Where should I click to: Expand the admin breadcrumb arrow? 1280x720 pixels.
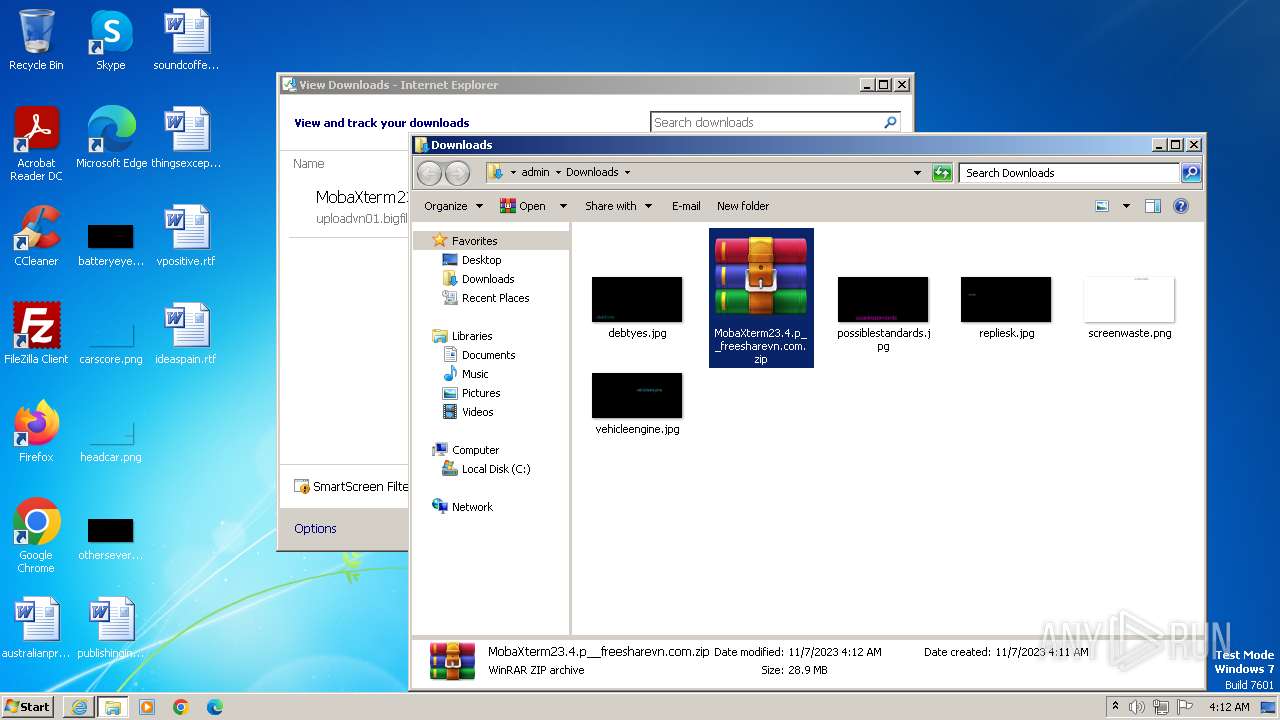tap(558, 172)
